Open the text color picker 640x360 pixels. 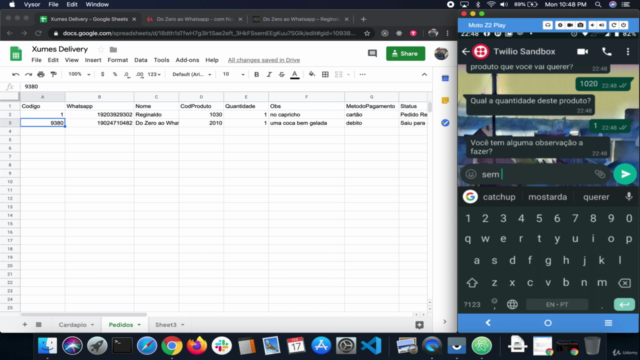point(295,74)
